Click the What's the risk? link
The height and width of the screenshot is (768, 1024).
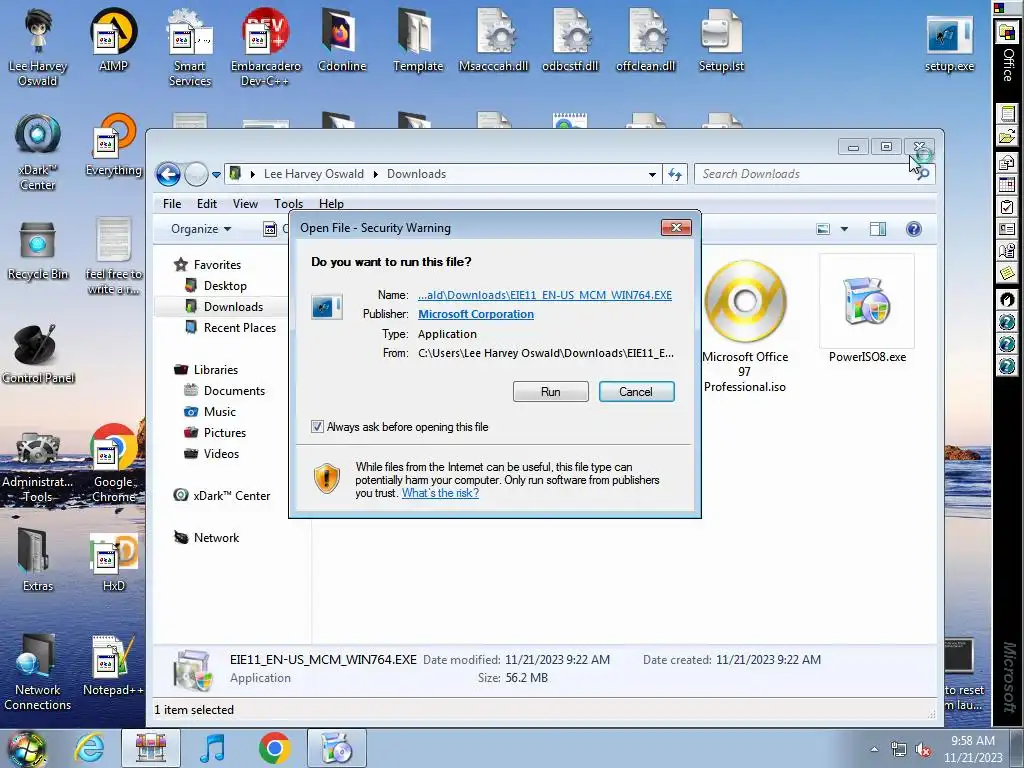coord(440,493)
